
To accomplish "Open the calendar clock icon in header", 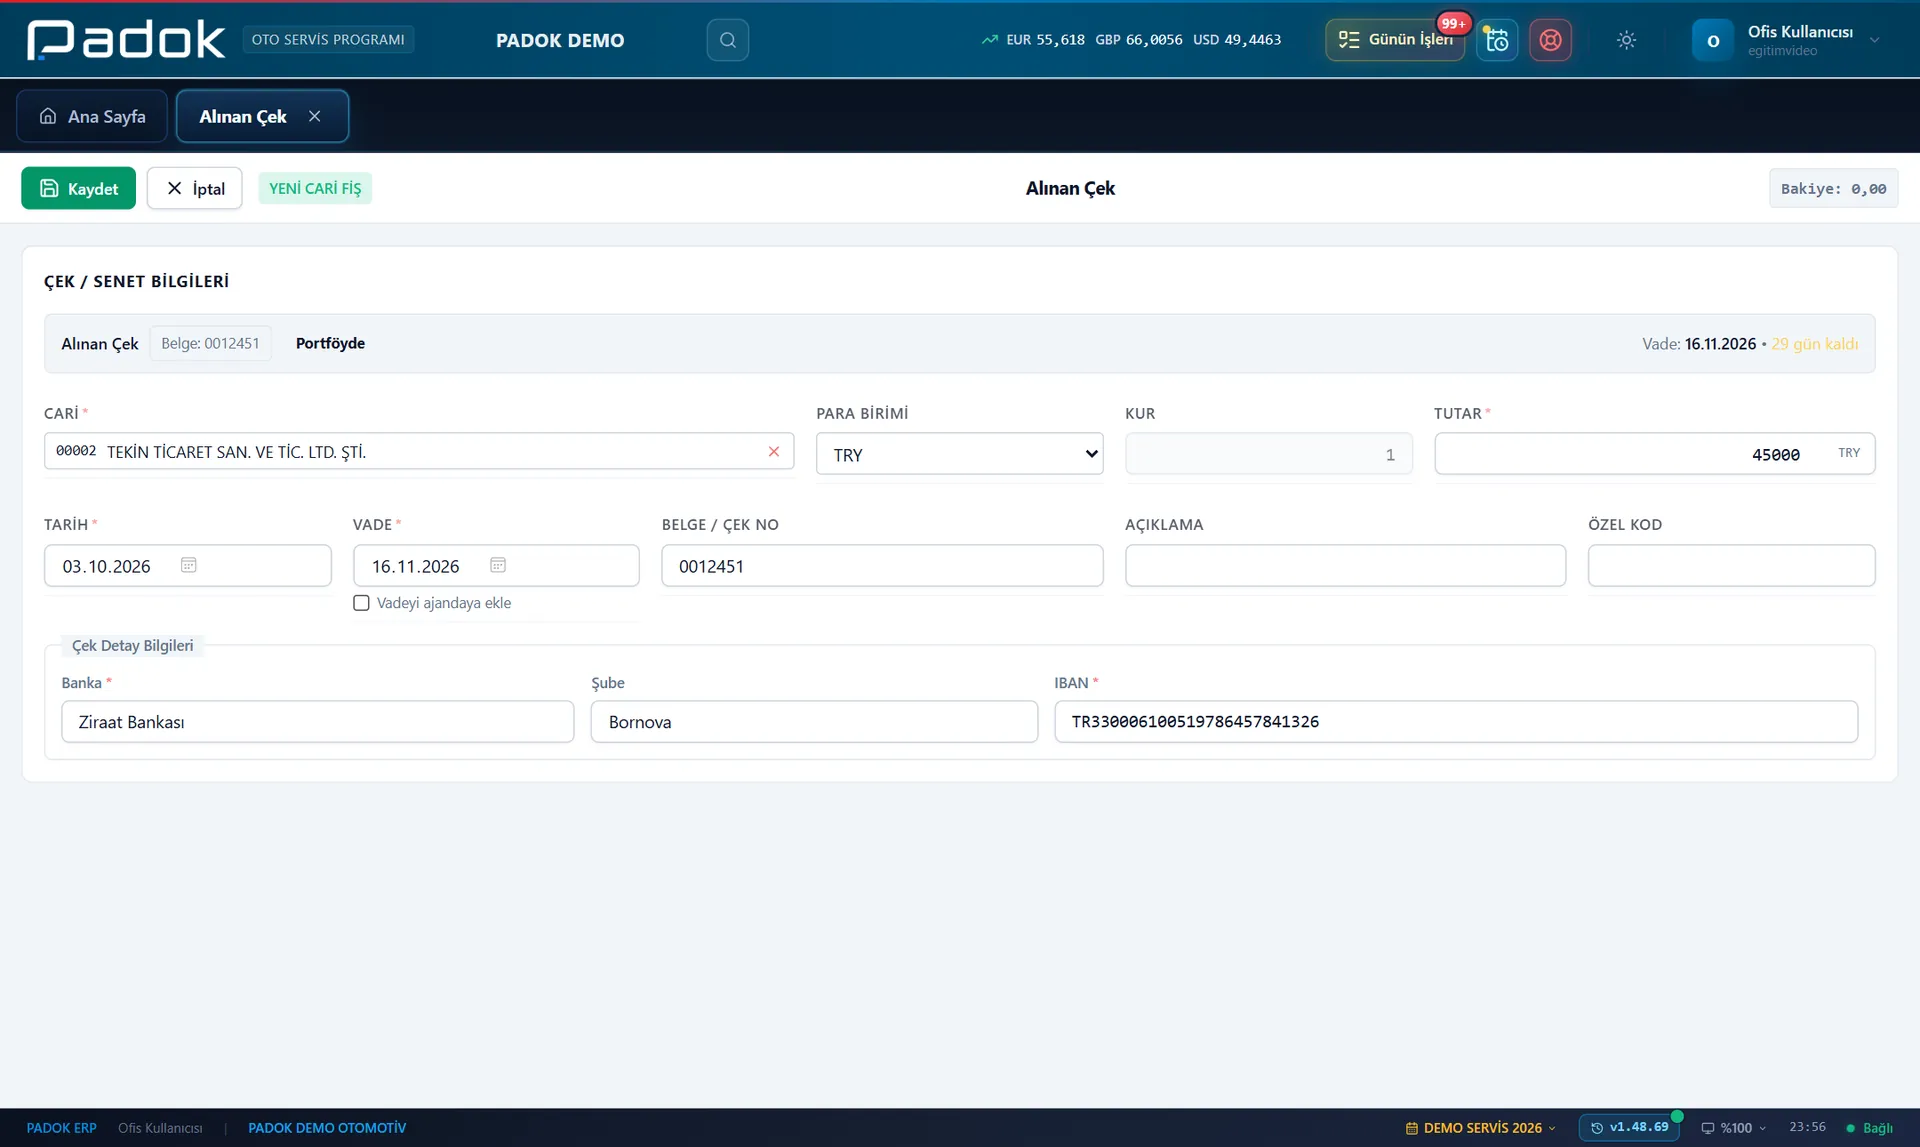I will pyautogui.click(x=1497, y=40).
